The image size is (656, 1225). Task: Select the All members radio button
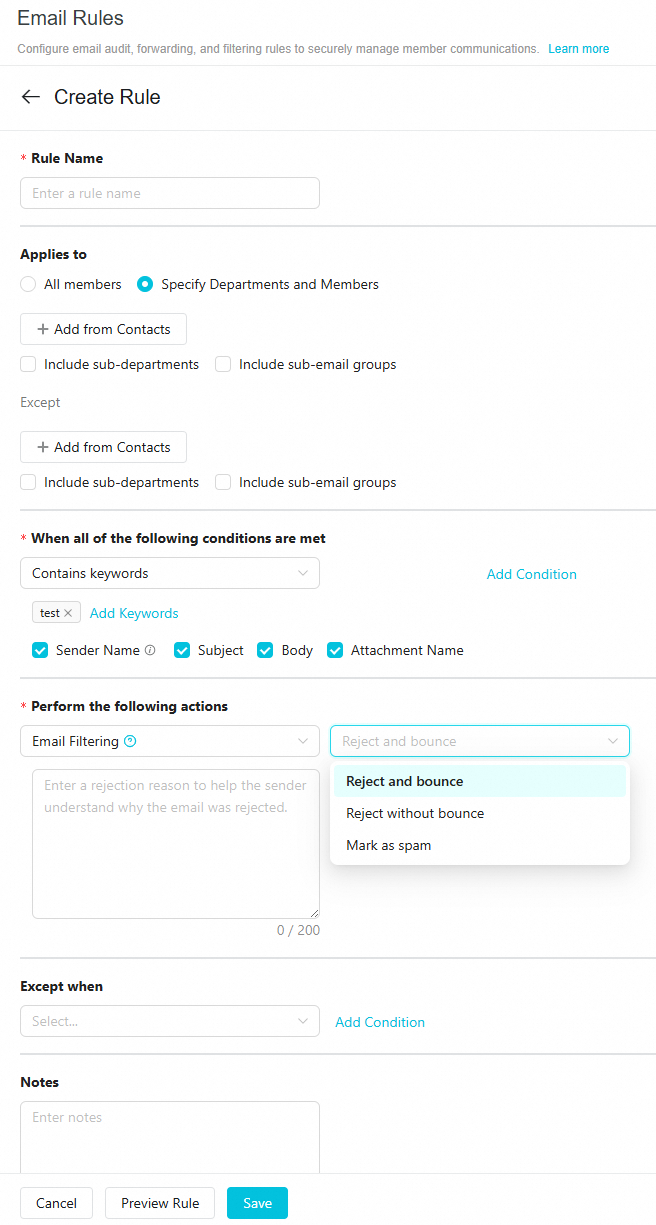[28, 284]
